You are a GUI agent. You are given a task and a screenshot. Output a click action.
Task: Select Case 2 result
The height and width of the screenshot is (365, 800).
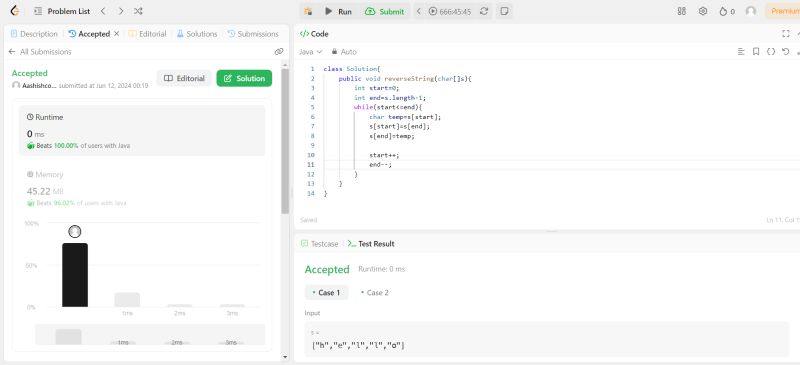tap(375, 293)
